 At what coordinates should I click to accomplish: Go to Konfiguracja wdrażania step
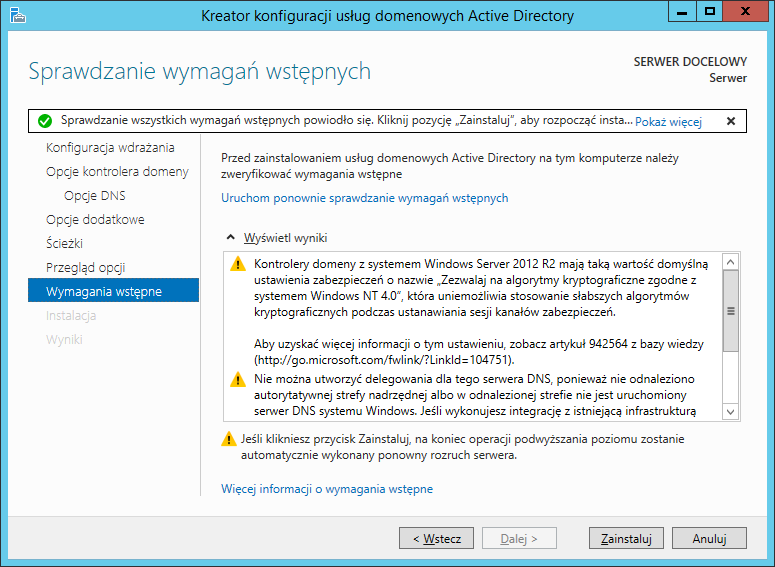point(110,148)
